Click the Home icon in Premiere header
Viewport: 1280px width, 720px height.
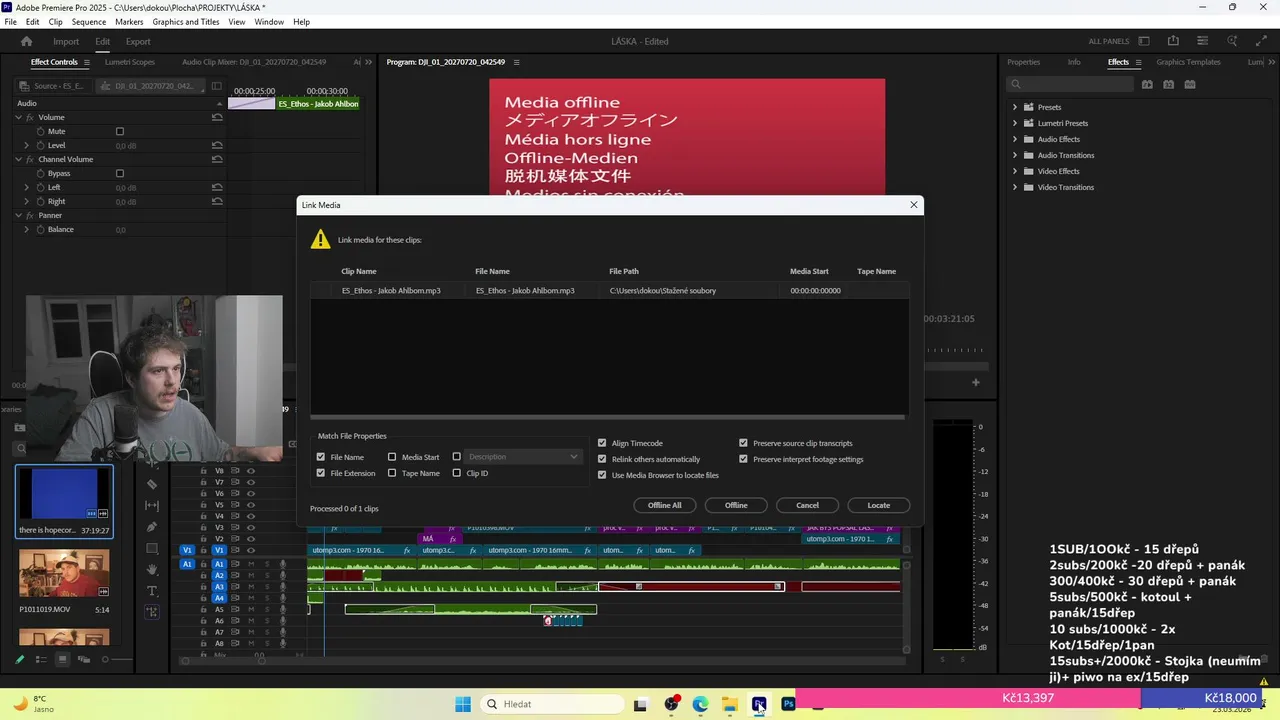tap(27, 41)
